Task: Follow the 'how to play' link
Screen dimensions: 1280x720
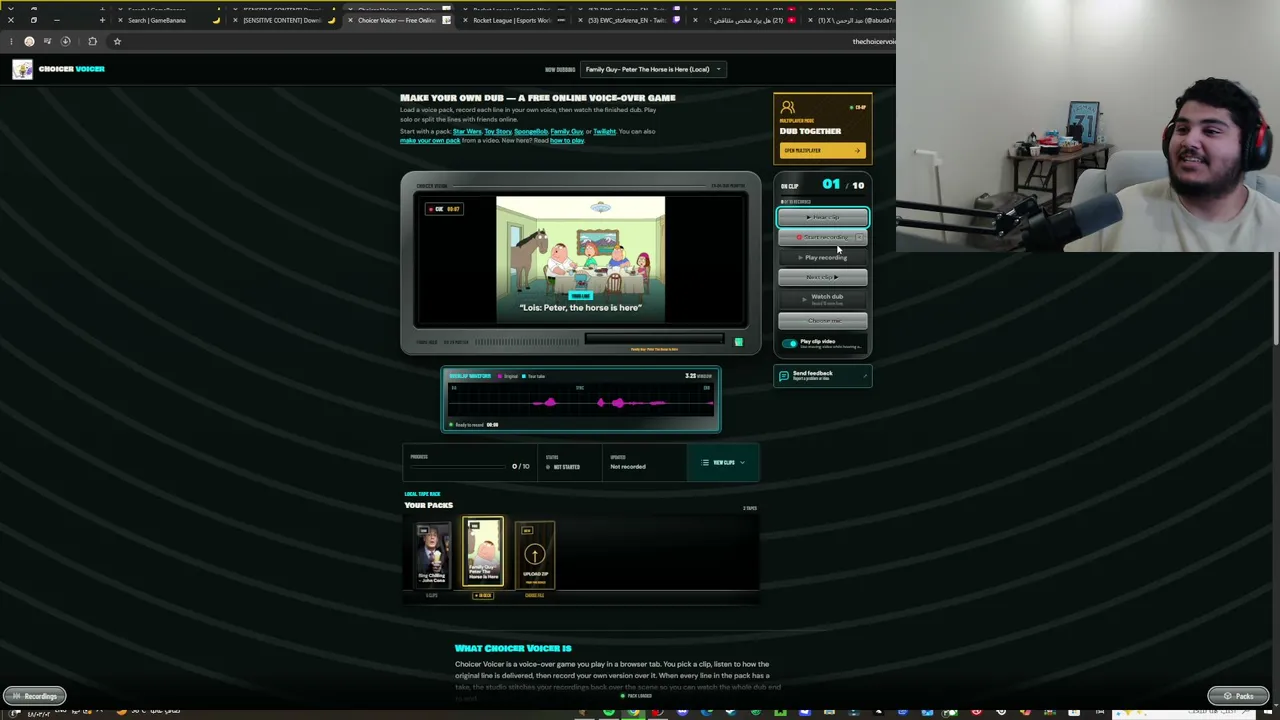Action: tap(567, 140)
